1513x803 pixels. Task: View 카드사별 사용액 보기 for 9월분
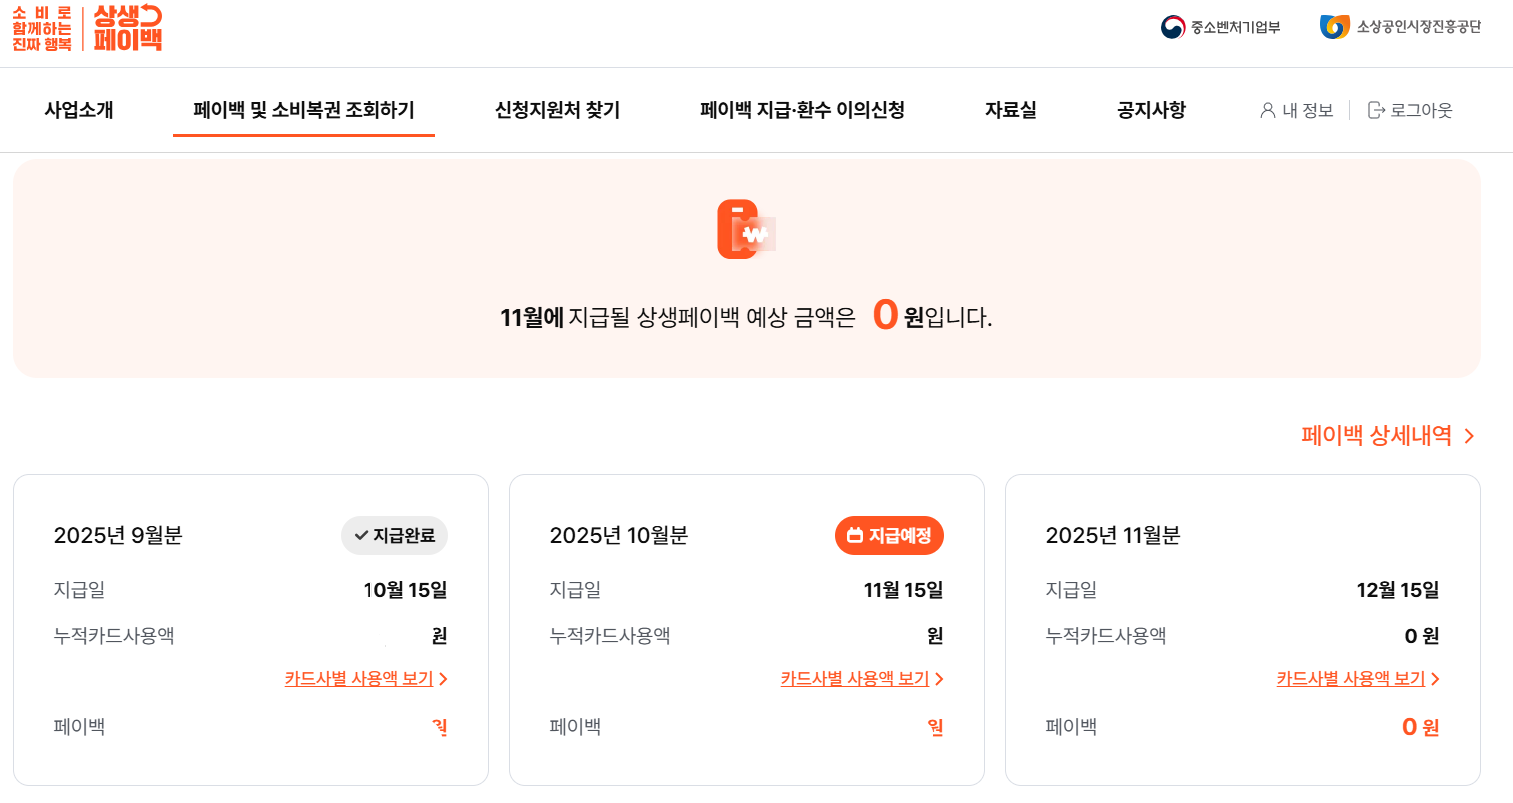pyautogui.click(x=359, y=679)
